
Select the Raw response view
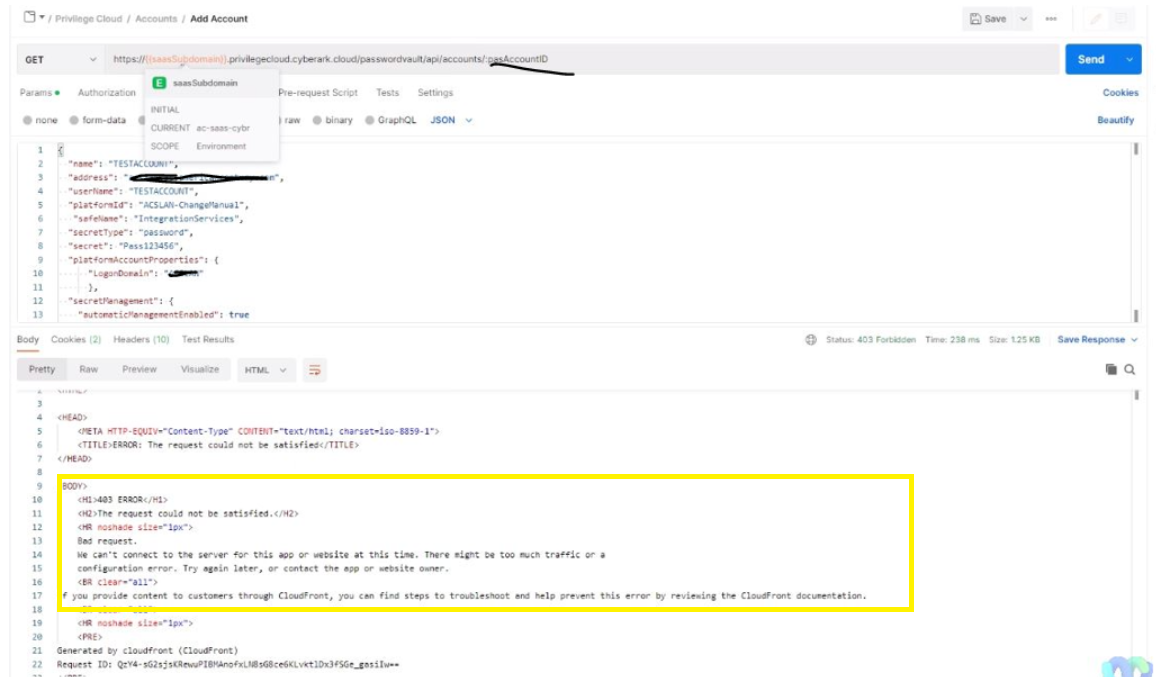point(88,369)
